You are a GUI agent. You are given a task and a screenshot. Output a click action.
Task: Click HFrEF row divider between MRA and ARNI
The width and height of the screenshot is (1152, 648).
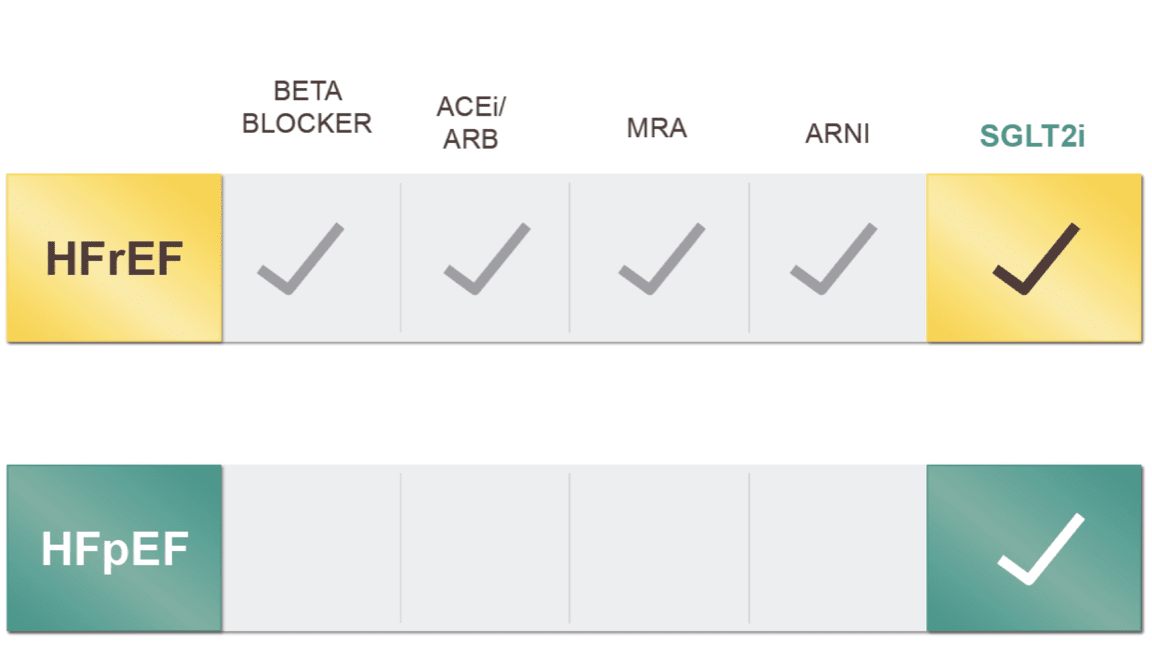749,257
